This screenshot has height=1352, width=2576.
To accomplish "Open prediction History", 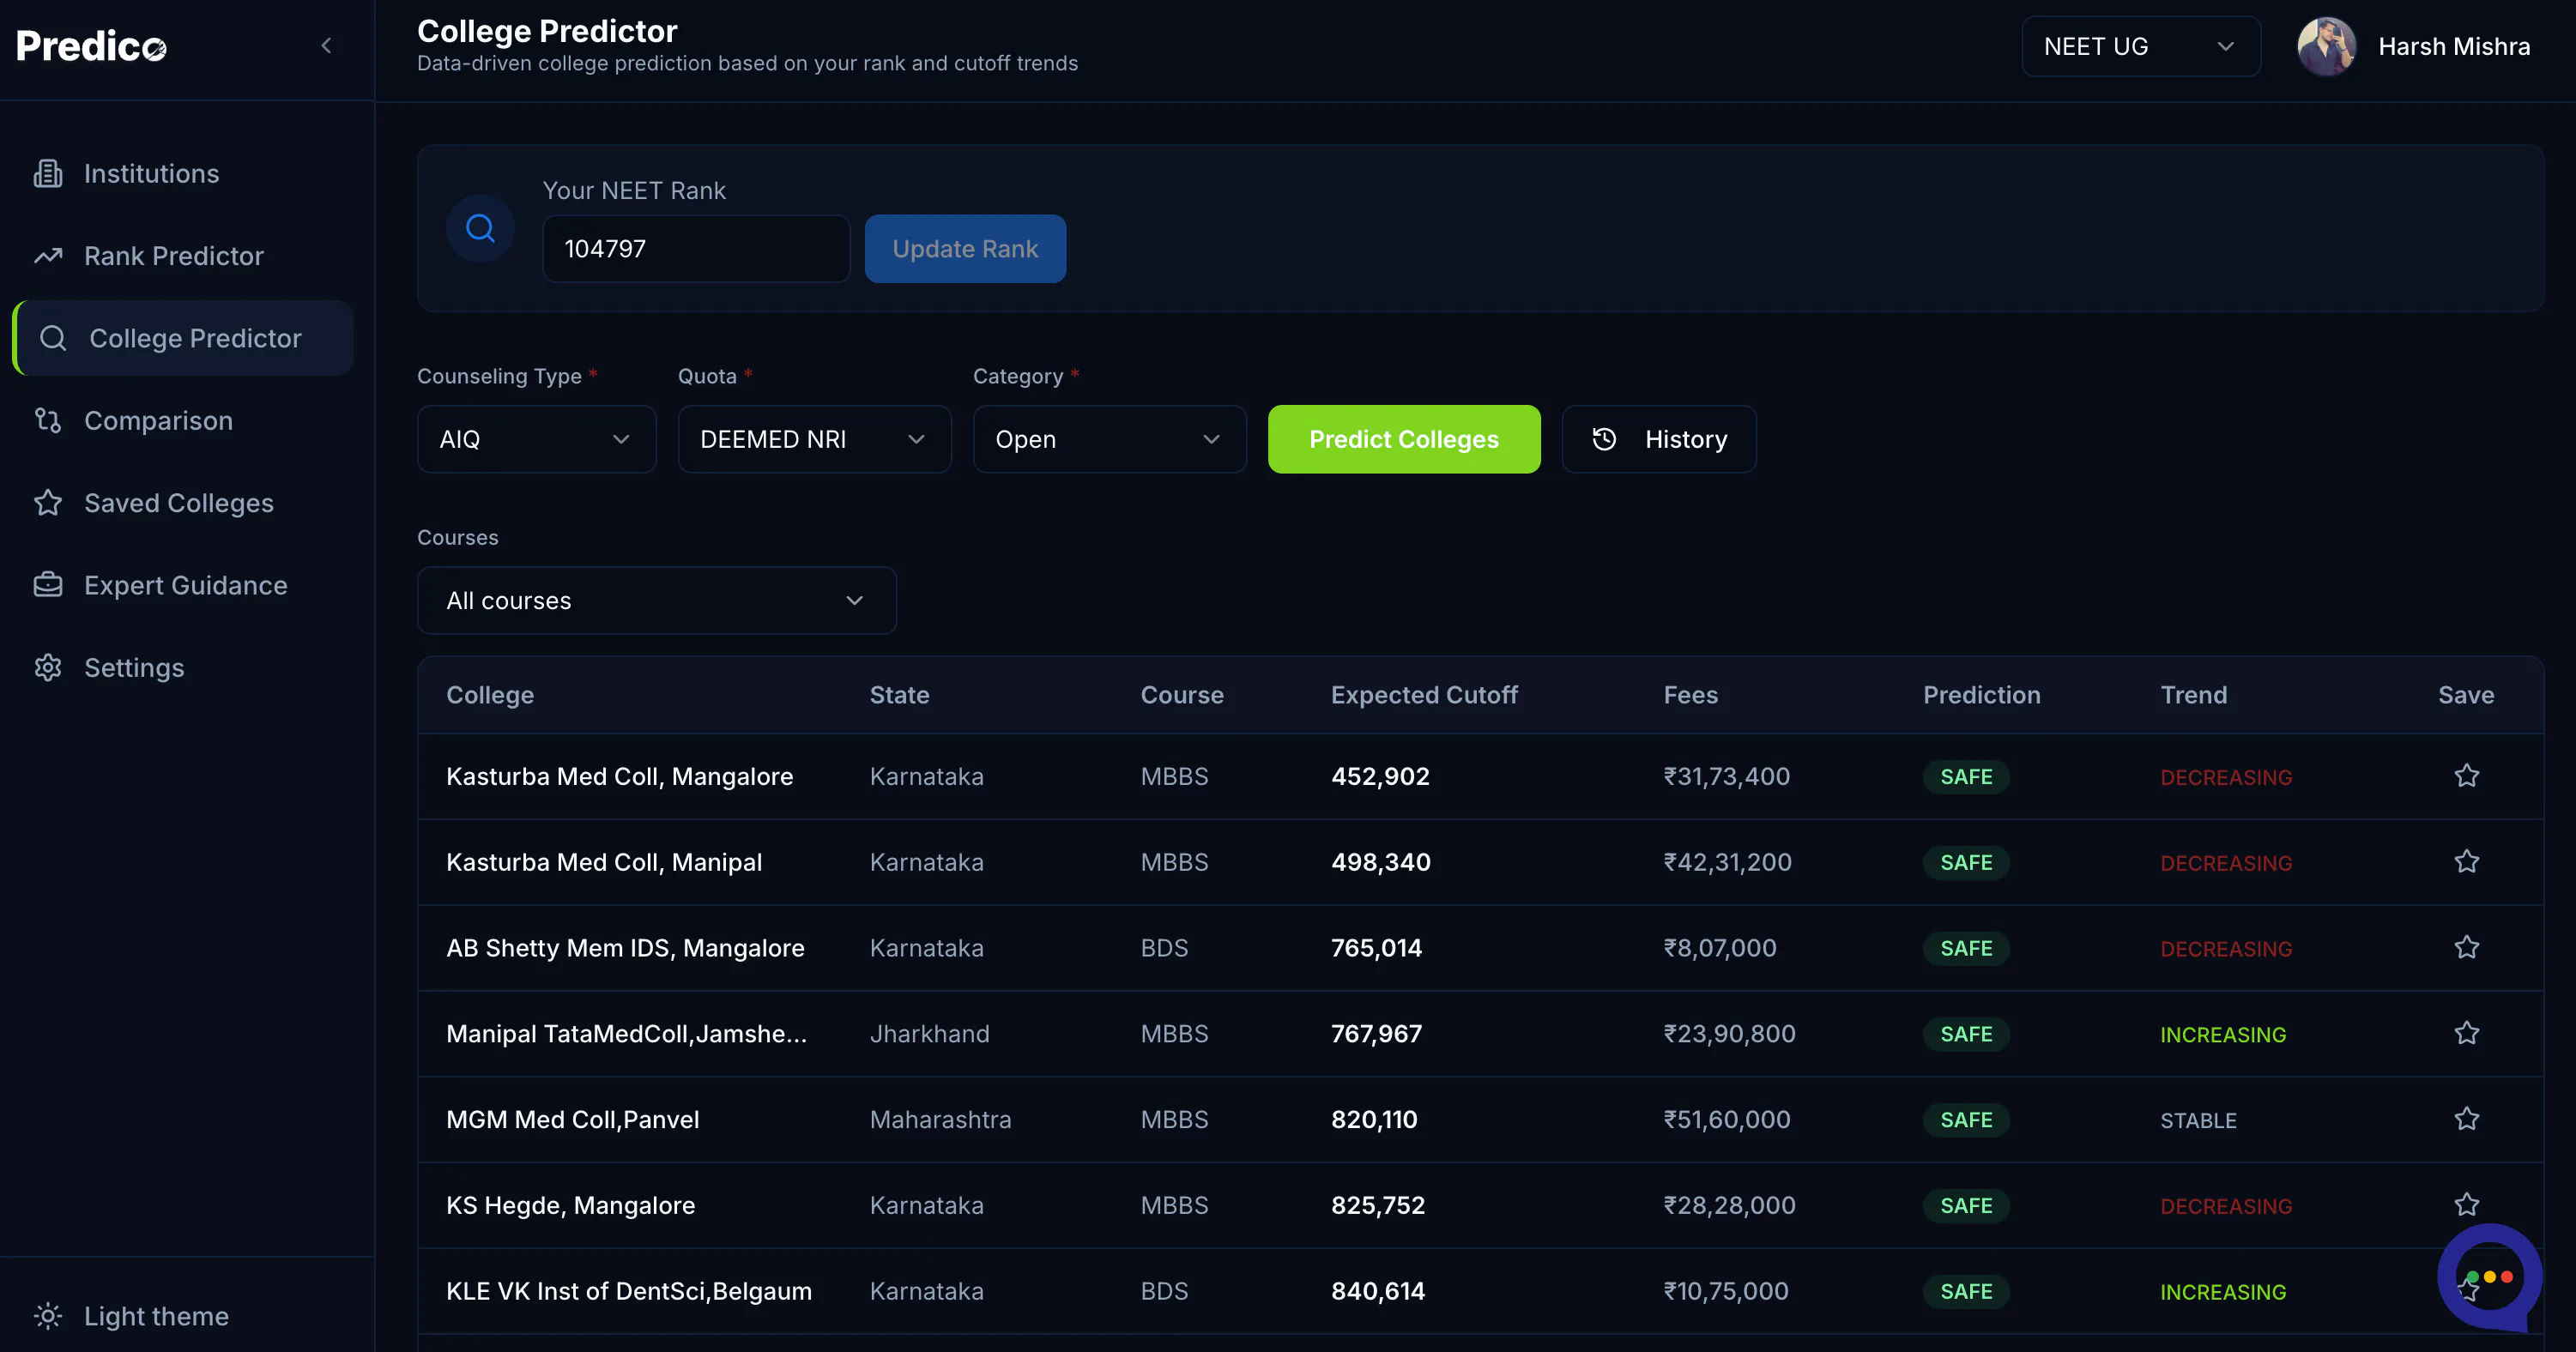I will tap(1659, 439).
